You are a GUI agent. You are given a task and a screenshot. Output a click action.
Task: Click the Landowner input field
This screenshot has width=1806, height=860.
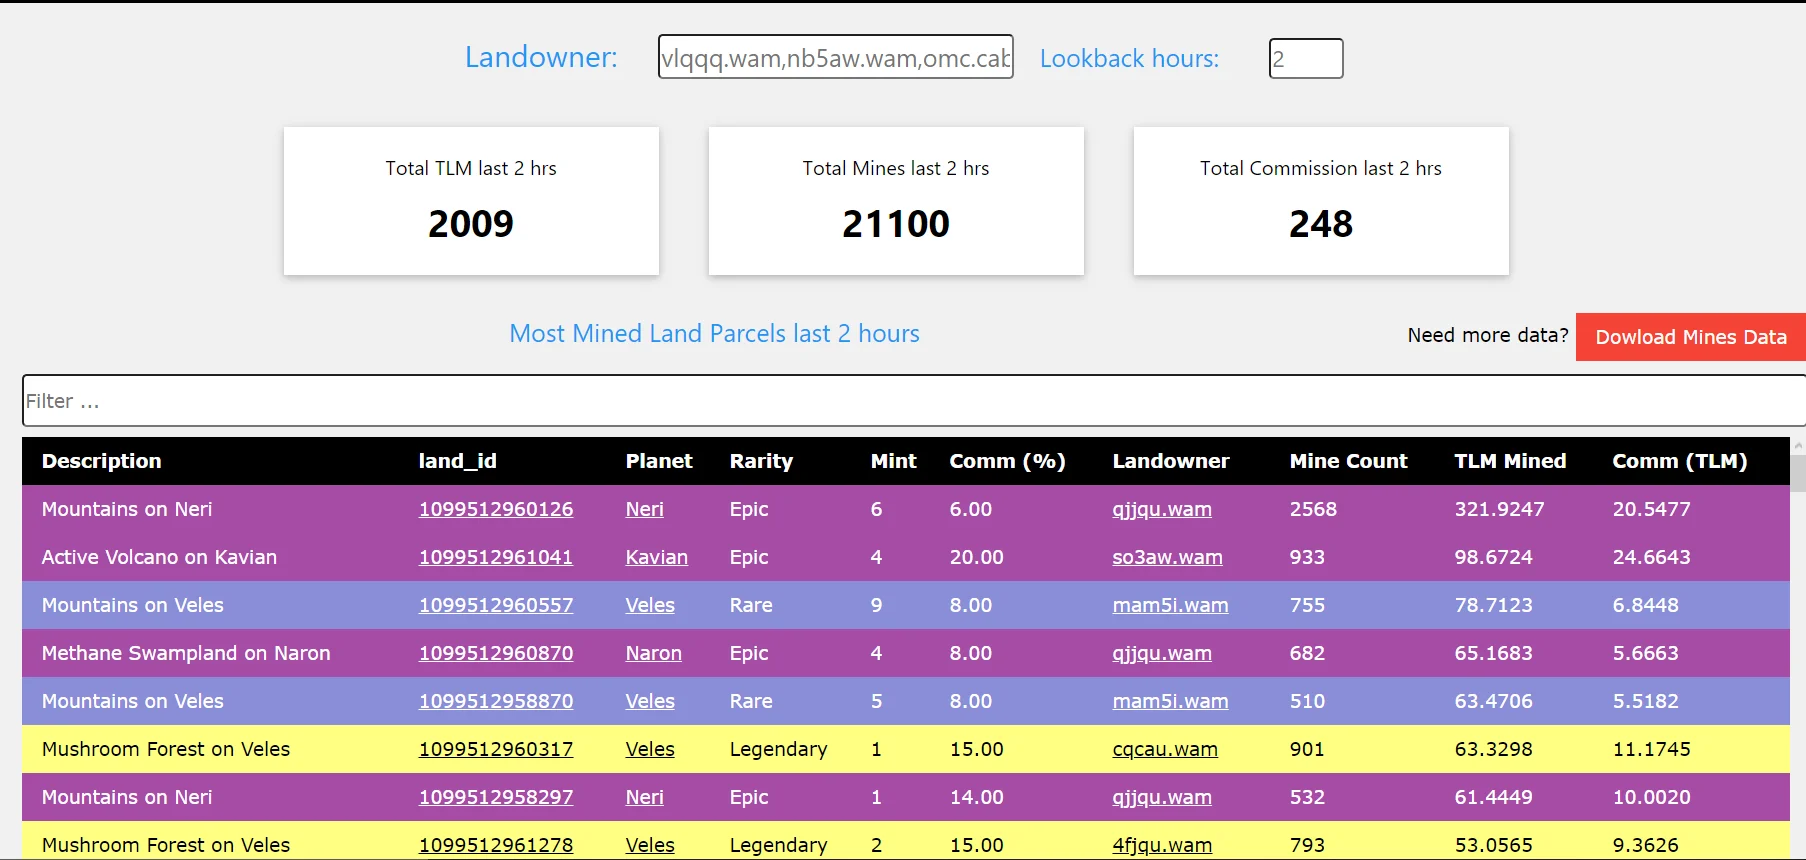835,57
